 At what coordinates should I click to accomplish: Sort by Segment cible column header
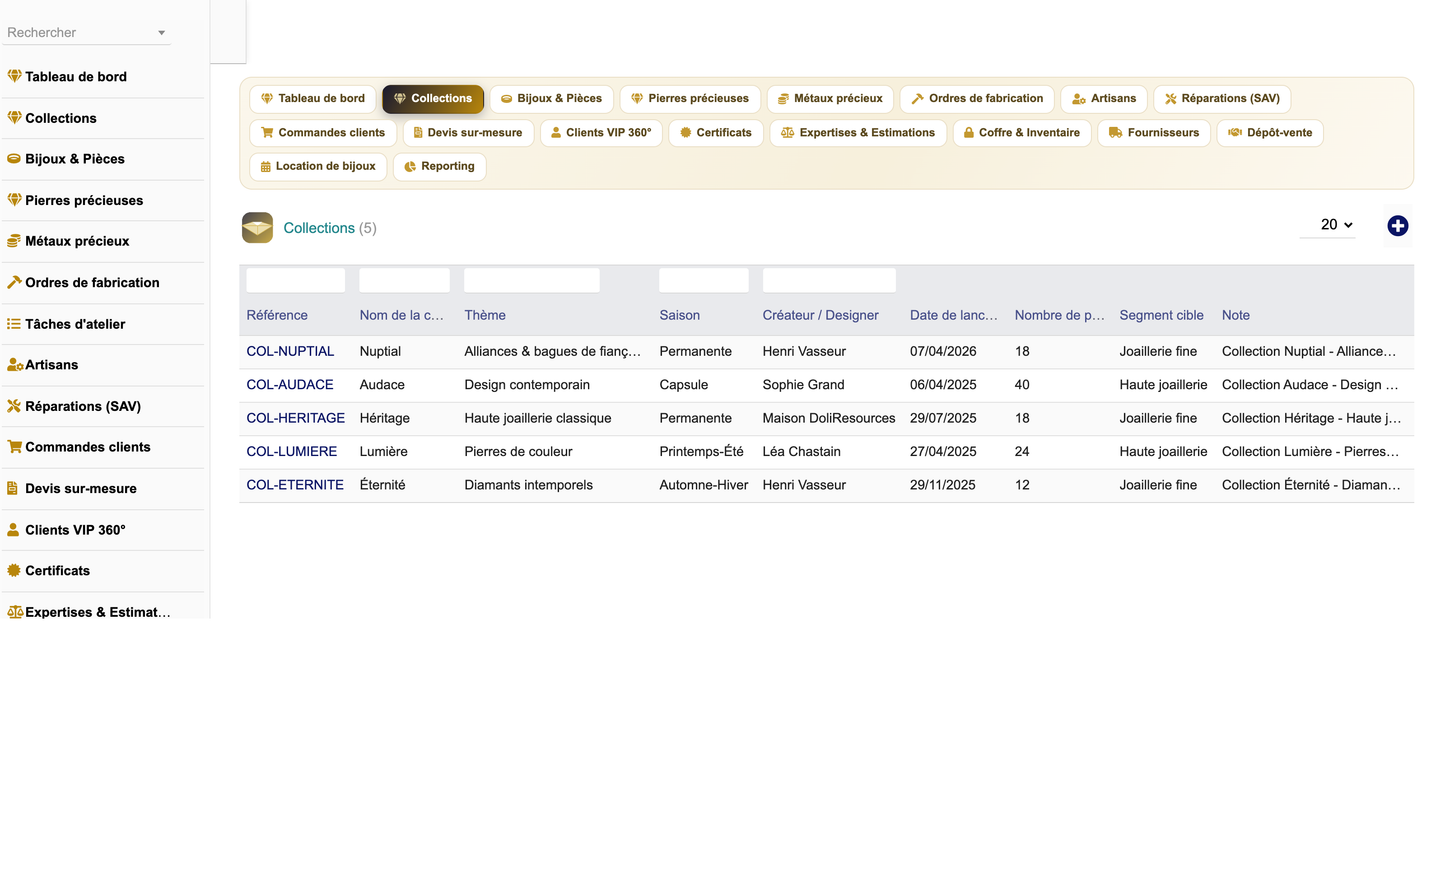coord(1161,316)
